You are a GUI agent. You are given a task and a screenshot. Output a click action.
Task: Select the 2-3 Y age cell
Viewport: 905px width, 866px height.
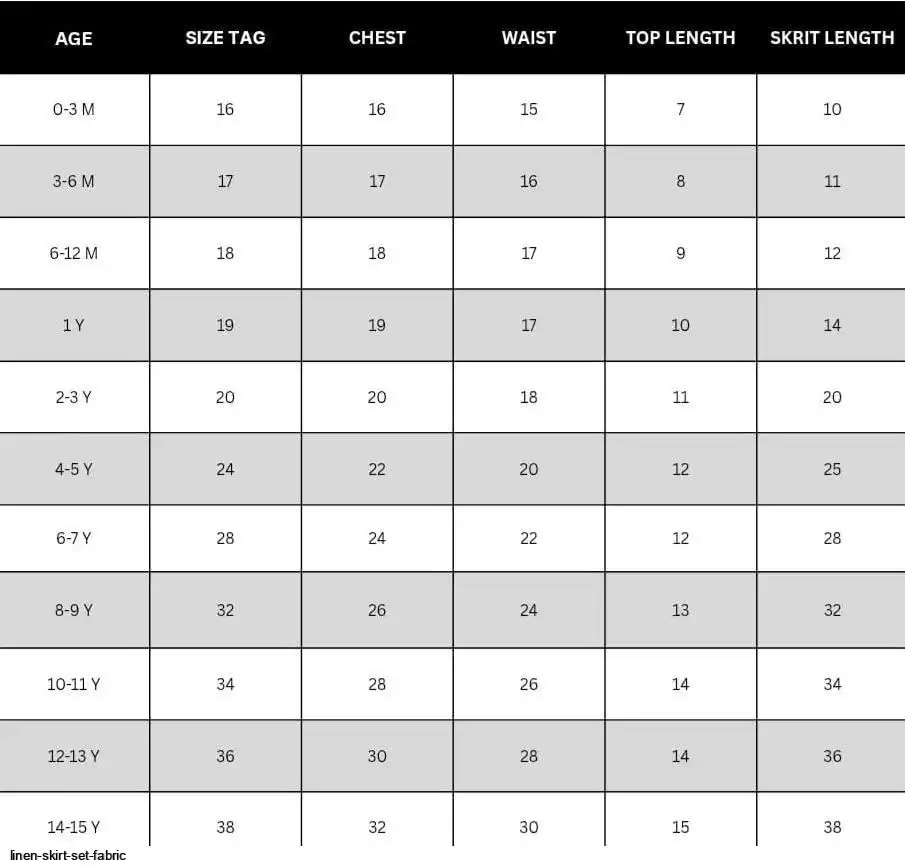[x=74, y=397]
